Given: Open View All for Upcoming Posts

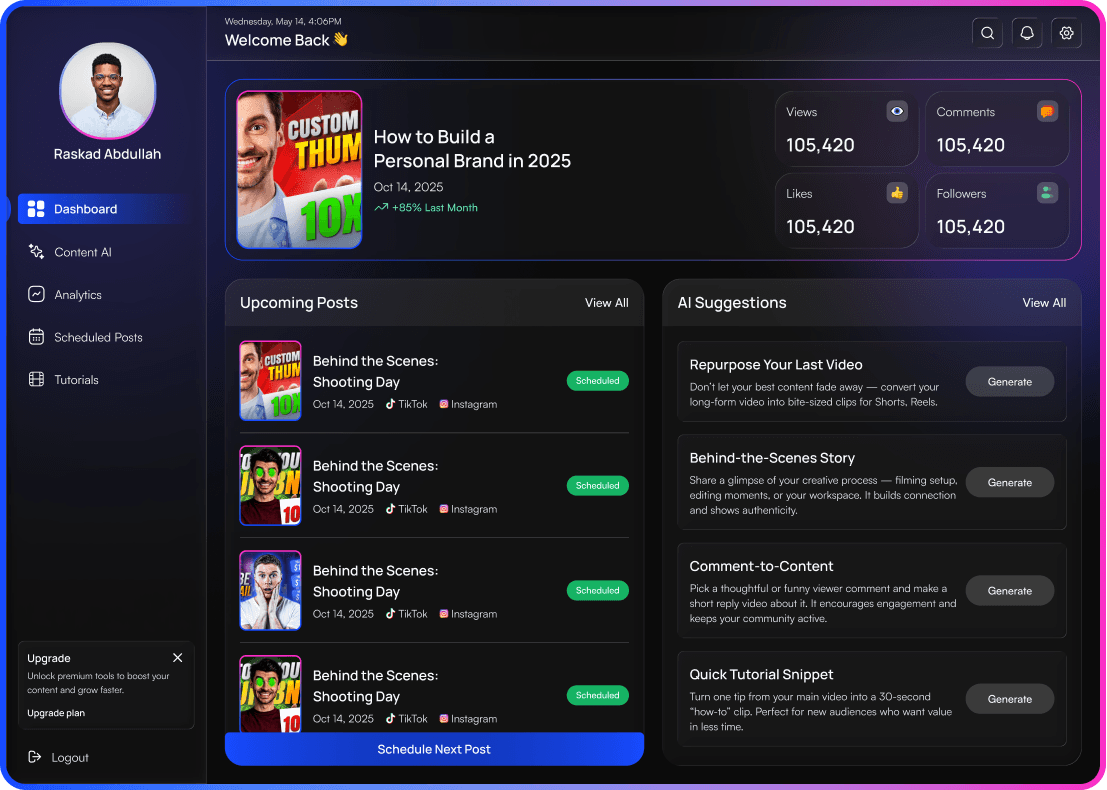Looking at the screenshot, I should 606,302.
